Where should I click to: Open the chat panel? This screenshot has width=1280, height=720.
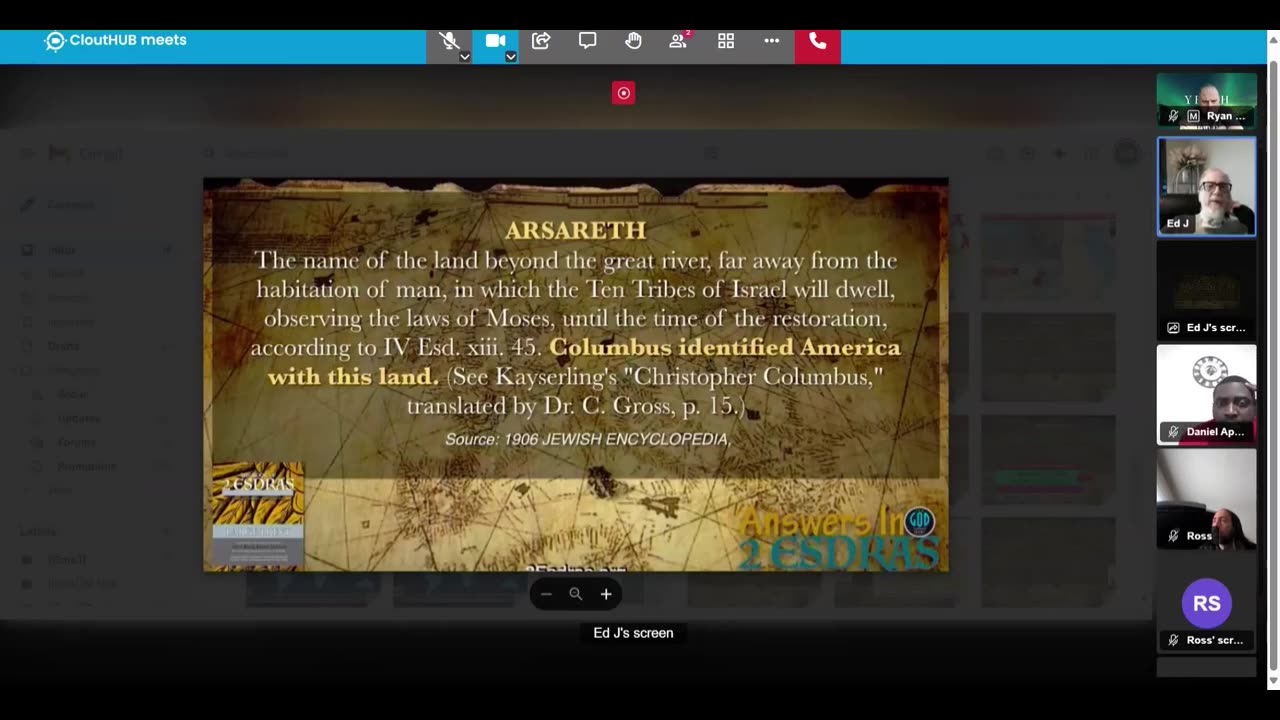tap(587, 41)
